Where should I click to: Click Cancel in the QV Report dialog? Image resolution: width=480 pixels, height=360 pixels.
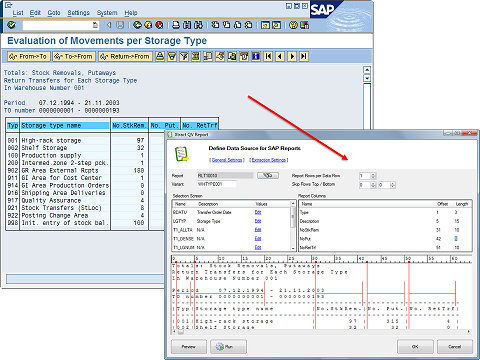[x=455, y=347]
